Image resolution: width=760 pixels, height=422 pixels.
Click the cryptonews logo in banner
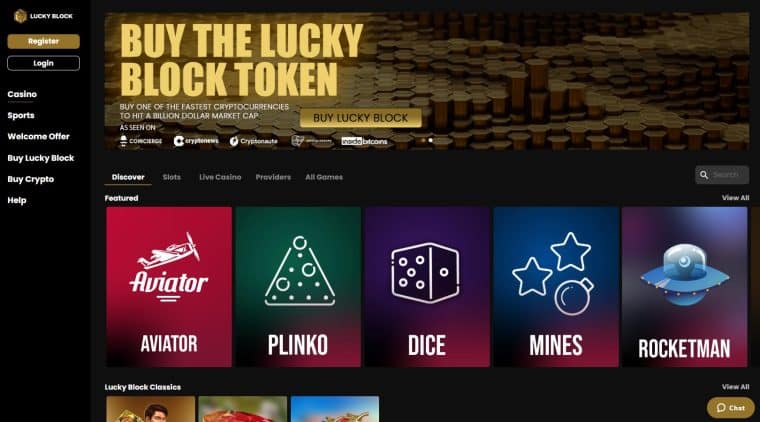point(196,141)
